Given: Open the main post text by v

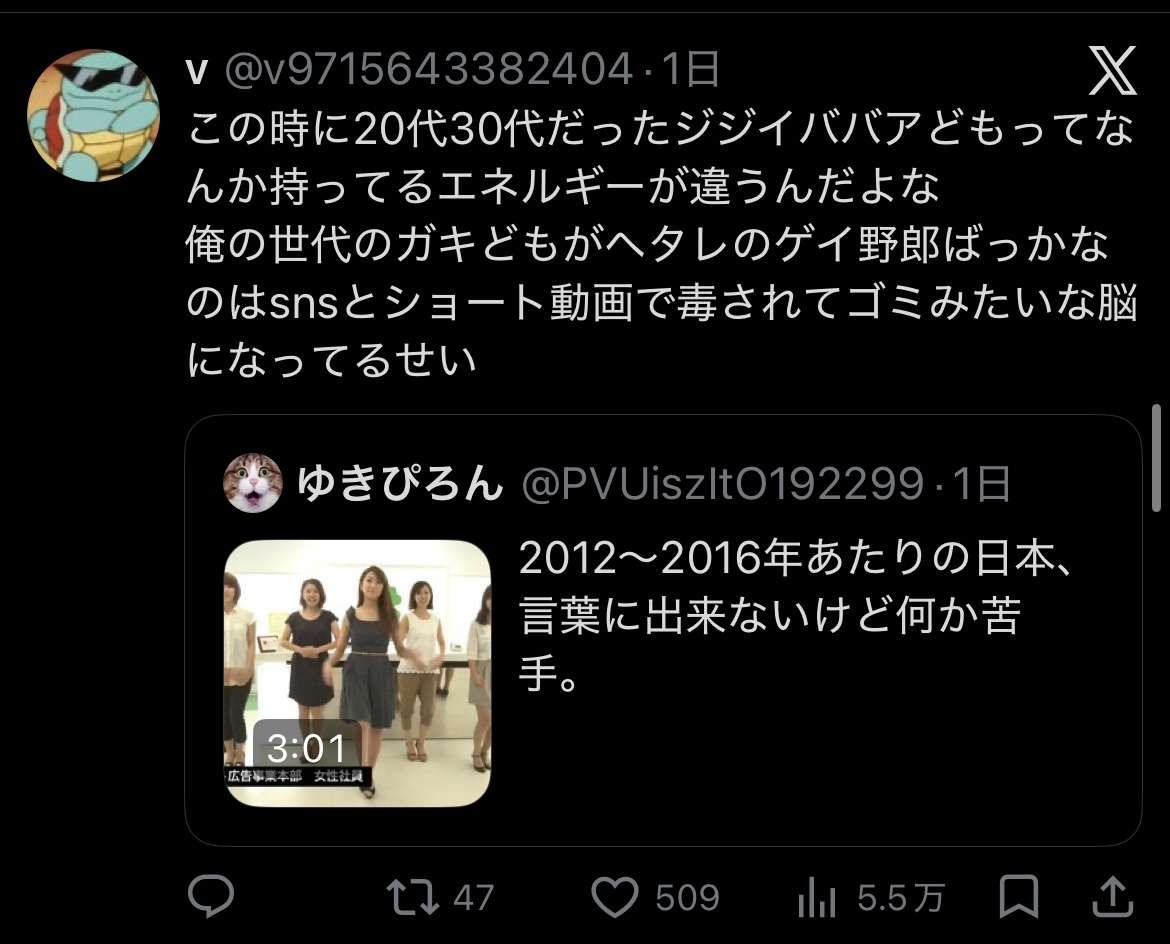Looking at the screenshot, I should click(x=661, y=244).
